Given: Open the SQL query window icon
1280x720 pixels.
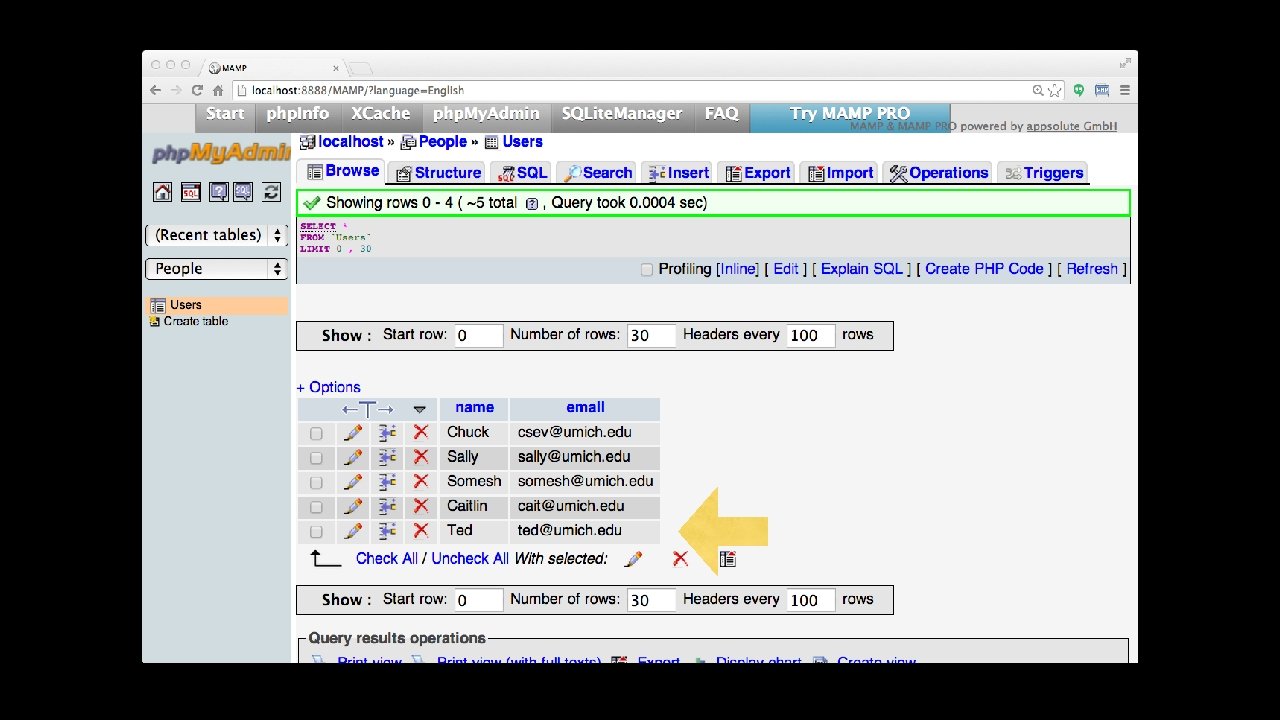Looking at the screenshot, I should [191, 192].
